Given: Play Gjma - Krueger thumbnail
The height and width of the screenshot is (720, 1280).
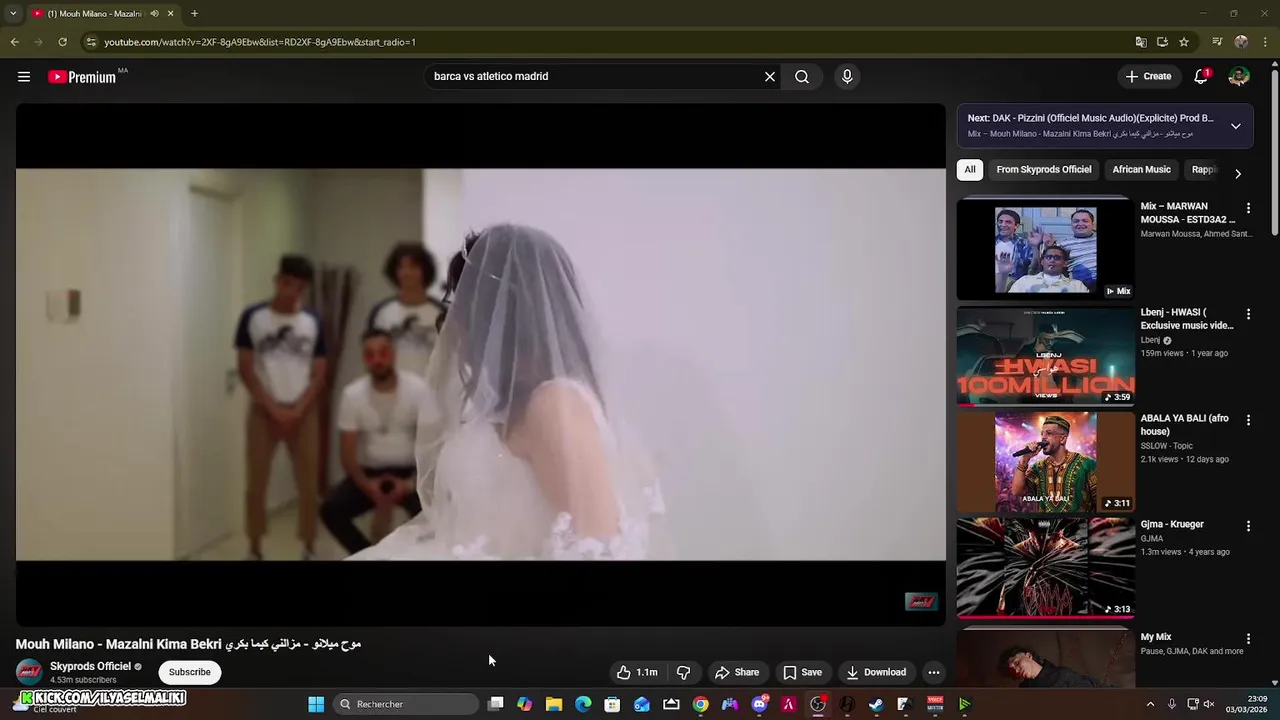Looking at the screenshot, I should pyautogui.click(x=1045, y=568).
